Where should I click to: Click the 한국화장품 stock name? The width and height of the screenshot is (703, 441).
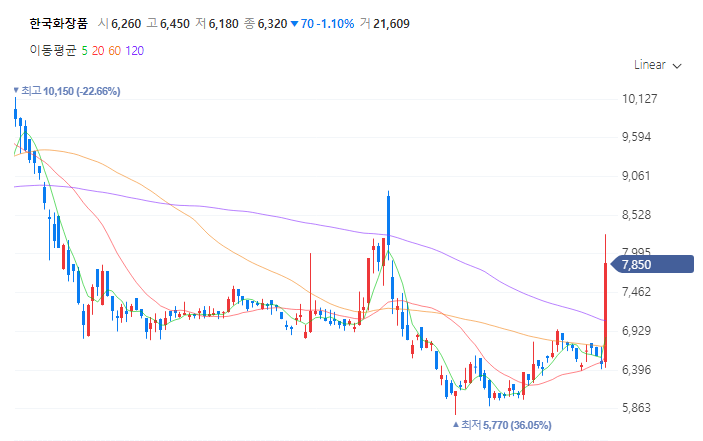pos(58,23)
